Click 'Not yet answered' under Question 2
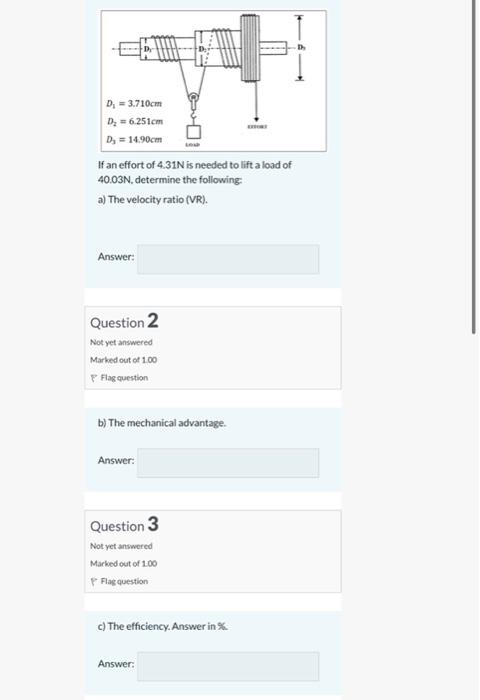This screenshot has height=700, width=480. (x=121, y=342)
